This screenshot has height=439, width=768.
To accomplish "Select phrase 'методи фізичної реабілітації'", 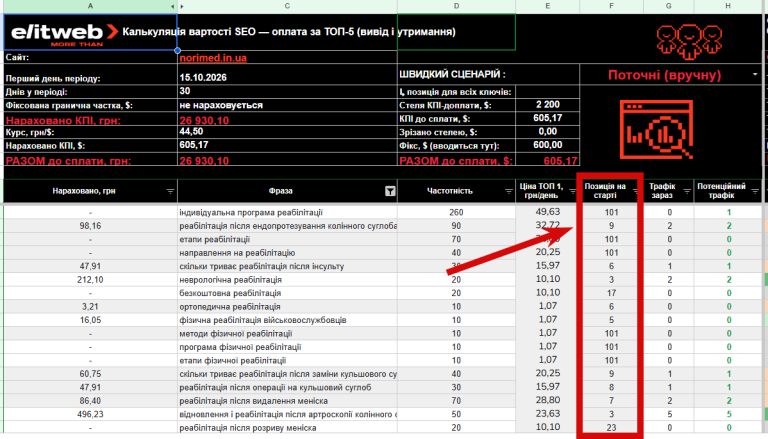I will (236, 334).
